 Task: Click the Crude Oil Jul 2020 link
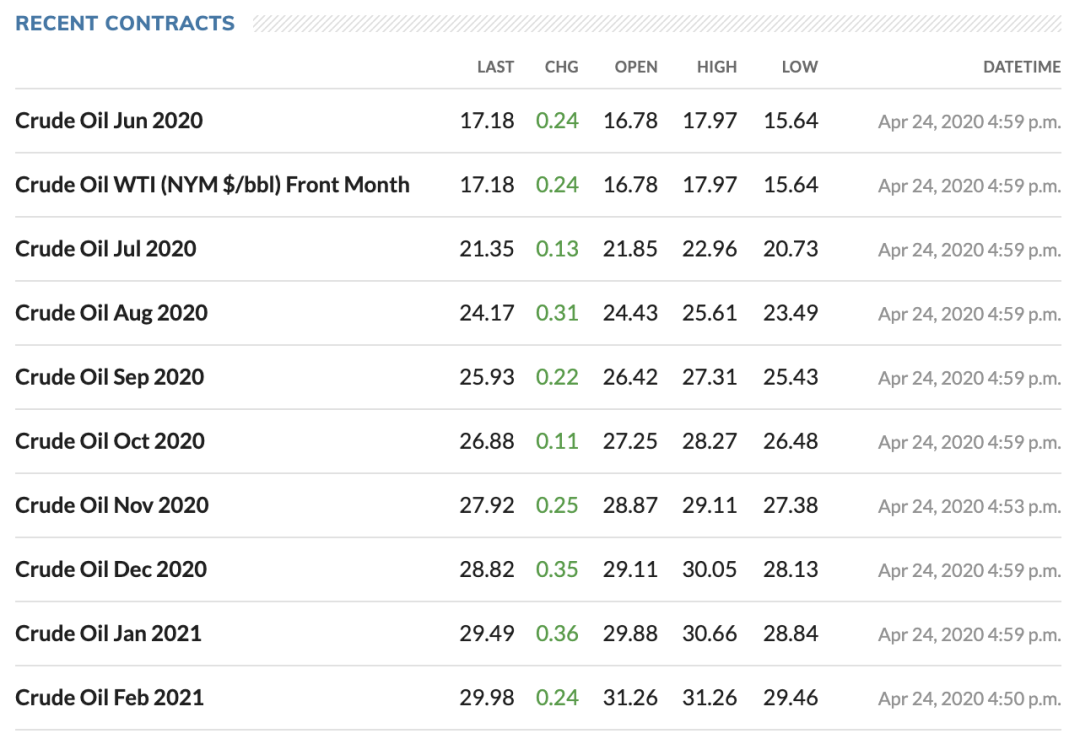(105, 249)
